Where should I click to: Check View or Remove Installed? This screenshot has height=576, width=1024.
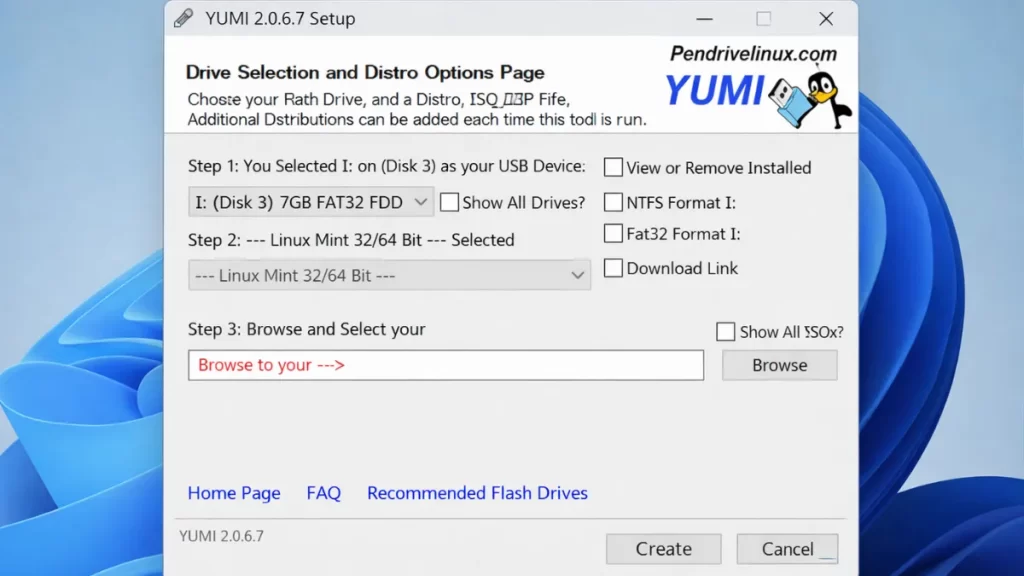click(613, 167)
